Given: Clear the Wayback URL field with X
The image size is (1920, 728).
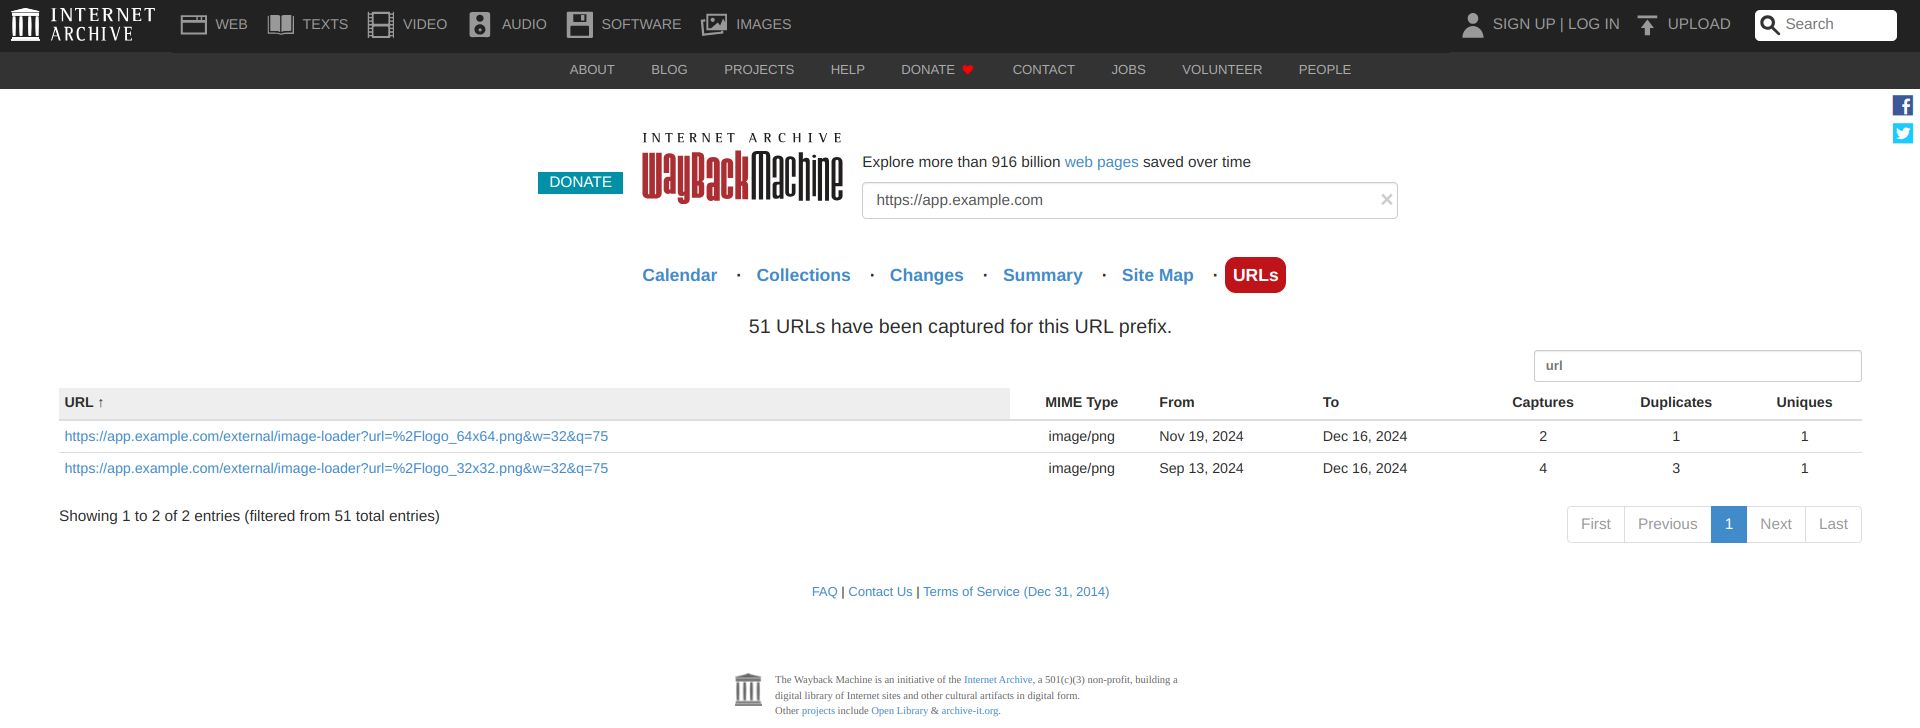Looking at the screenshot, I should [1386, 200].
